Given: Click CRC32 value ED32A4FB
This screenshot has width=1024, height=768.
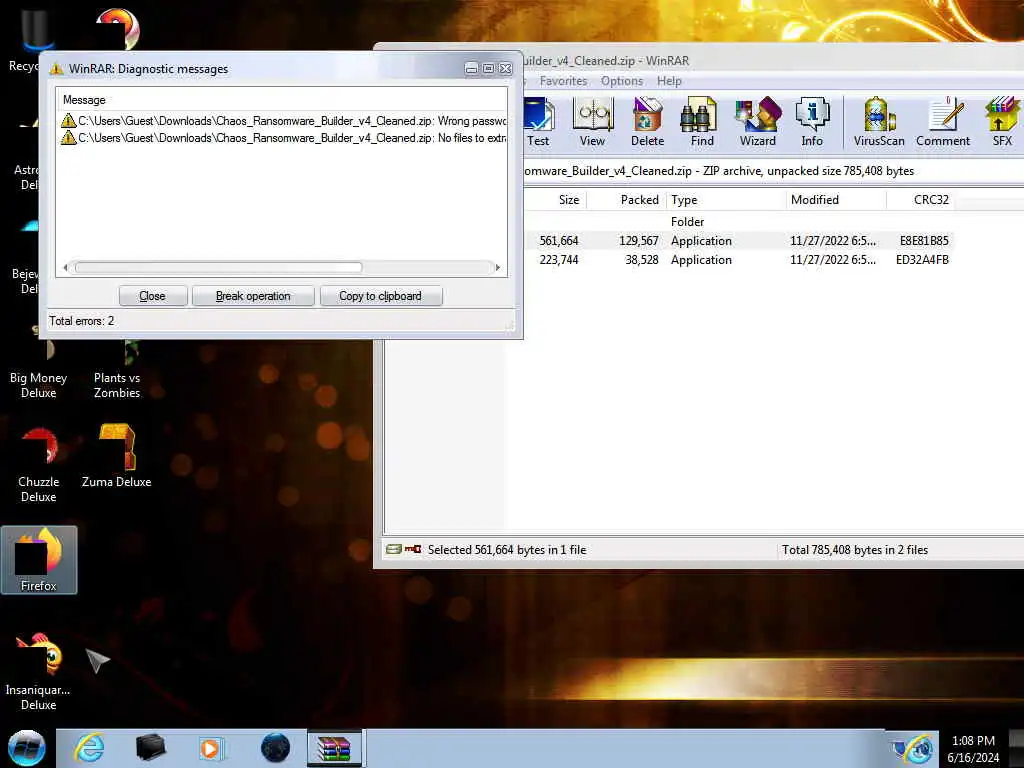Looking at the screenshot, I should coord(922,259).
